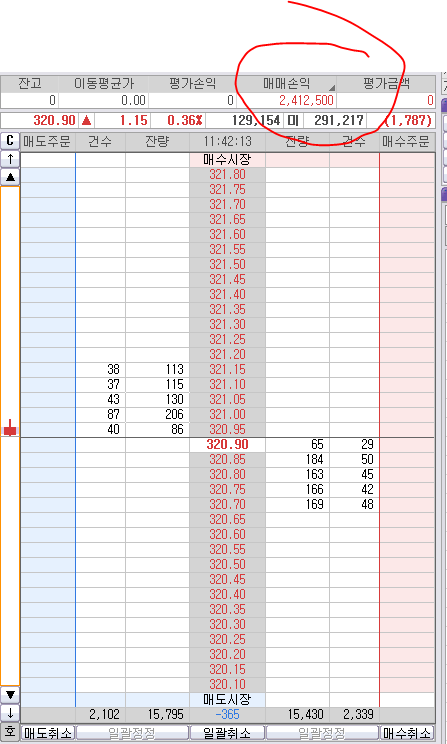Screen dimensions: 447x744
Task: Select the price level 321.00
Action: point(227,414)
